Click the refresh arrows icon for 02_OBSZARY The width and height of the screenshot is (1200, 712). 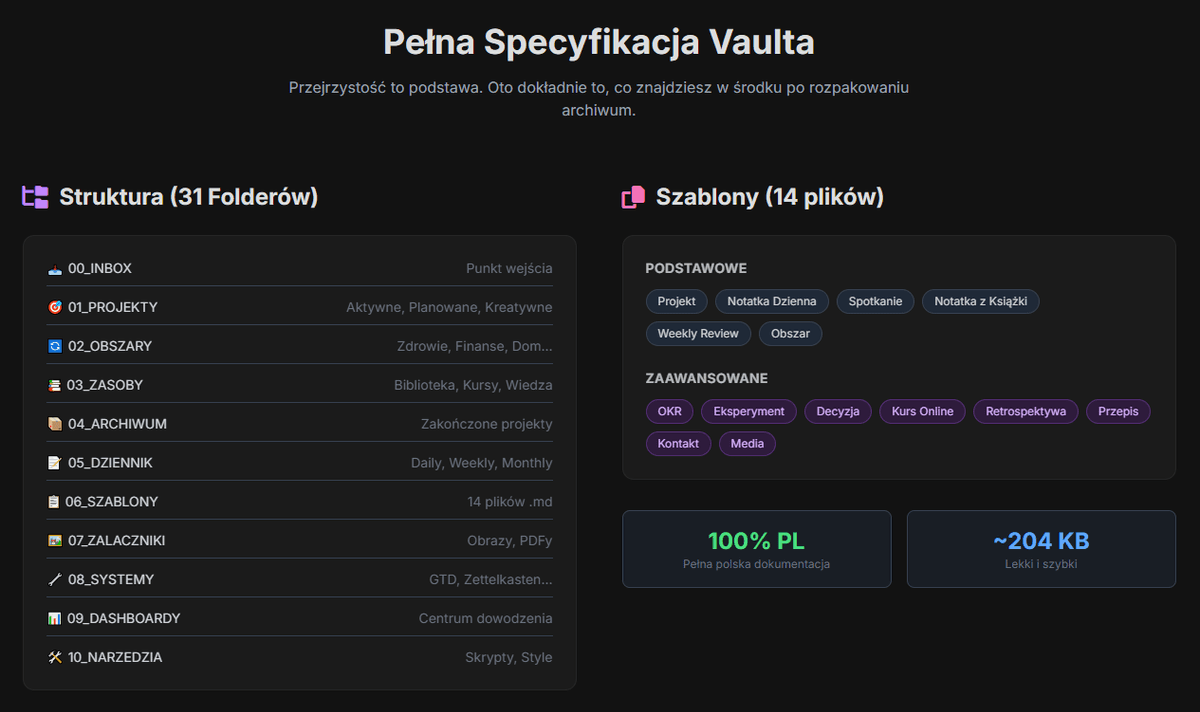[x=55, y=347]
